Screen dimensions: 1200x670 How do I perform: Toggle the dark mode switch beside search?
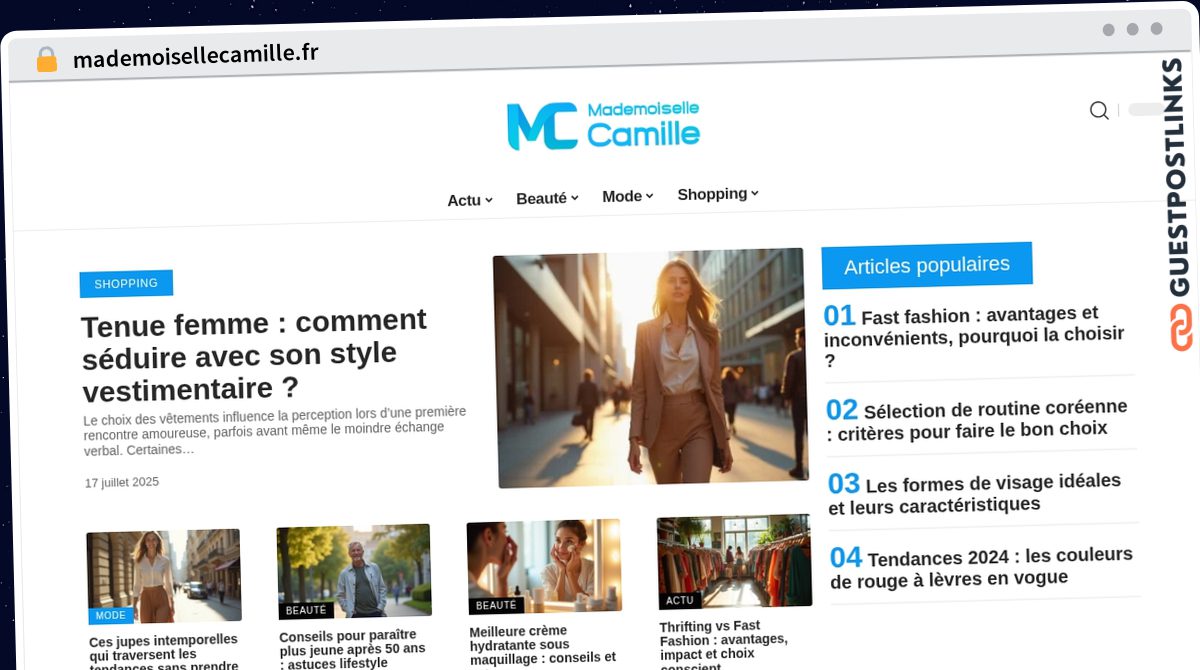(1146, 109)
